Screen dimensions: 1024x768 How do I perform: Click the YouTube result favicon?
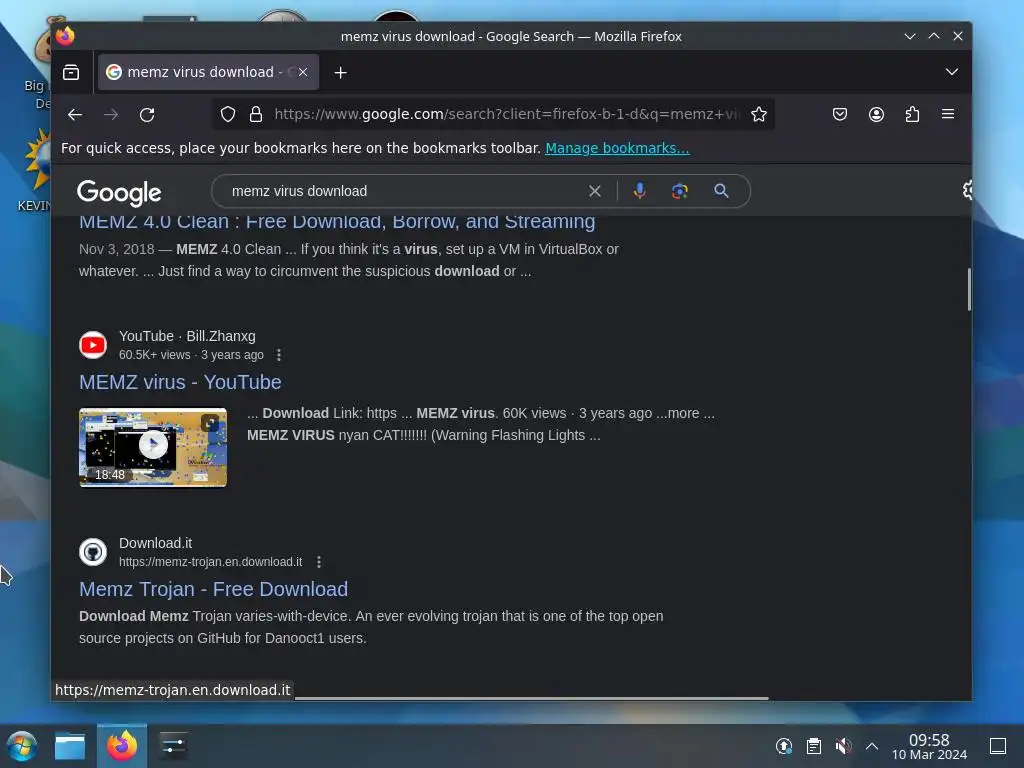(93, 345)
